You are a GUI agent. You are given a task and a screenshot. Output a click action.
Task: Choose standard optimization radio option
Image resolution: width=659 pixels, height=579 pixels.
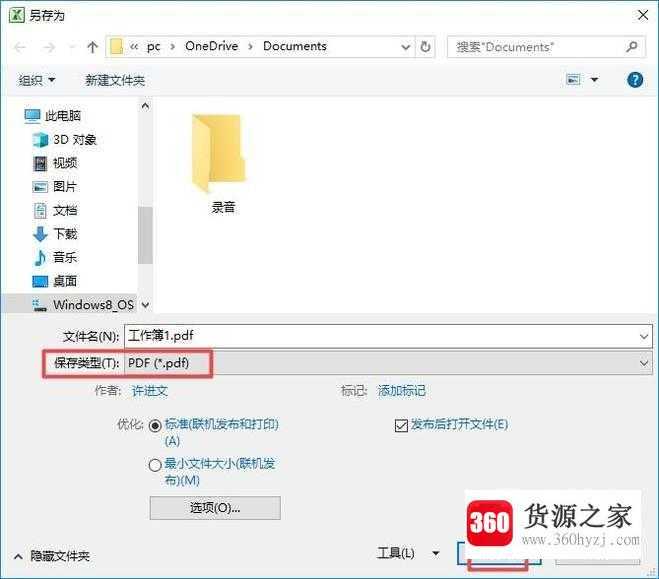155,426
